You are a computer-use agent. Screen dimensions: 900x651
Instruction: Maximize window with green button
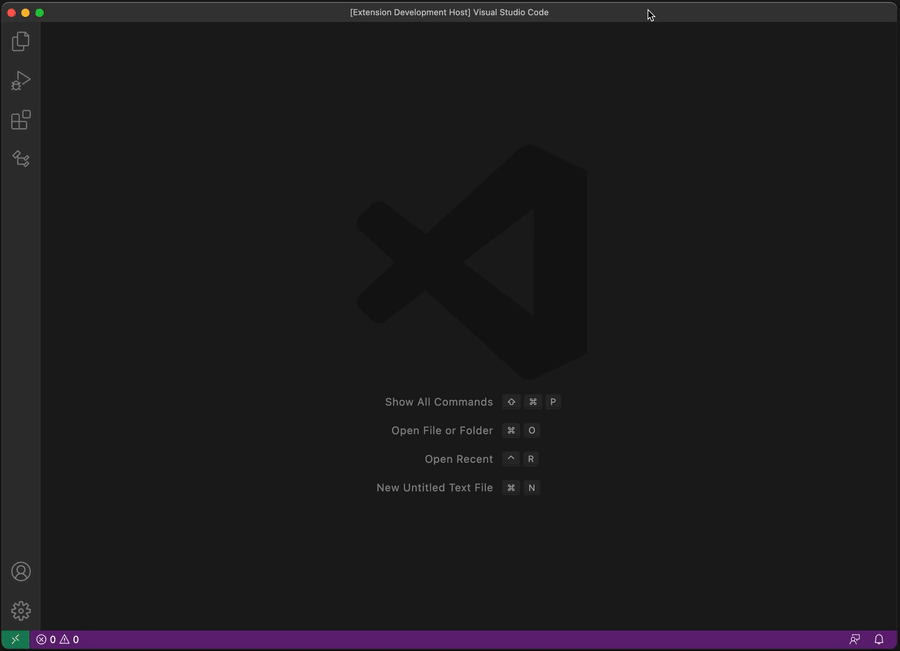[40, 13]
